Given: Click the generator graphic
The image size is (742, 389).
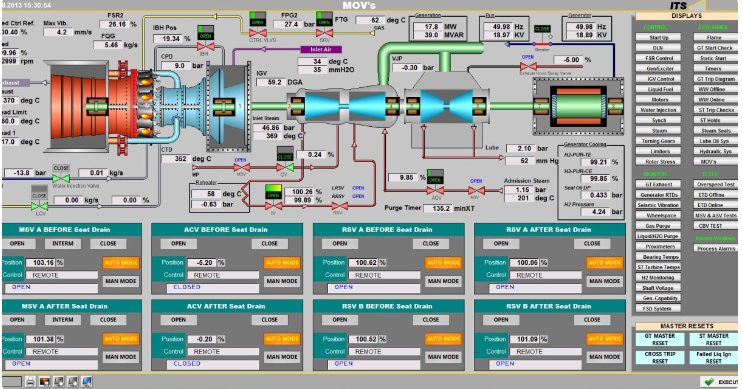Looking at the screenshot, I should (x=577, y=106).
